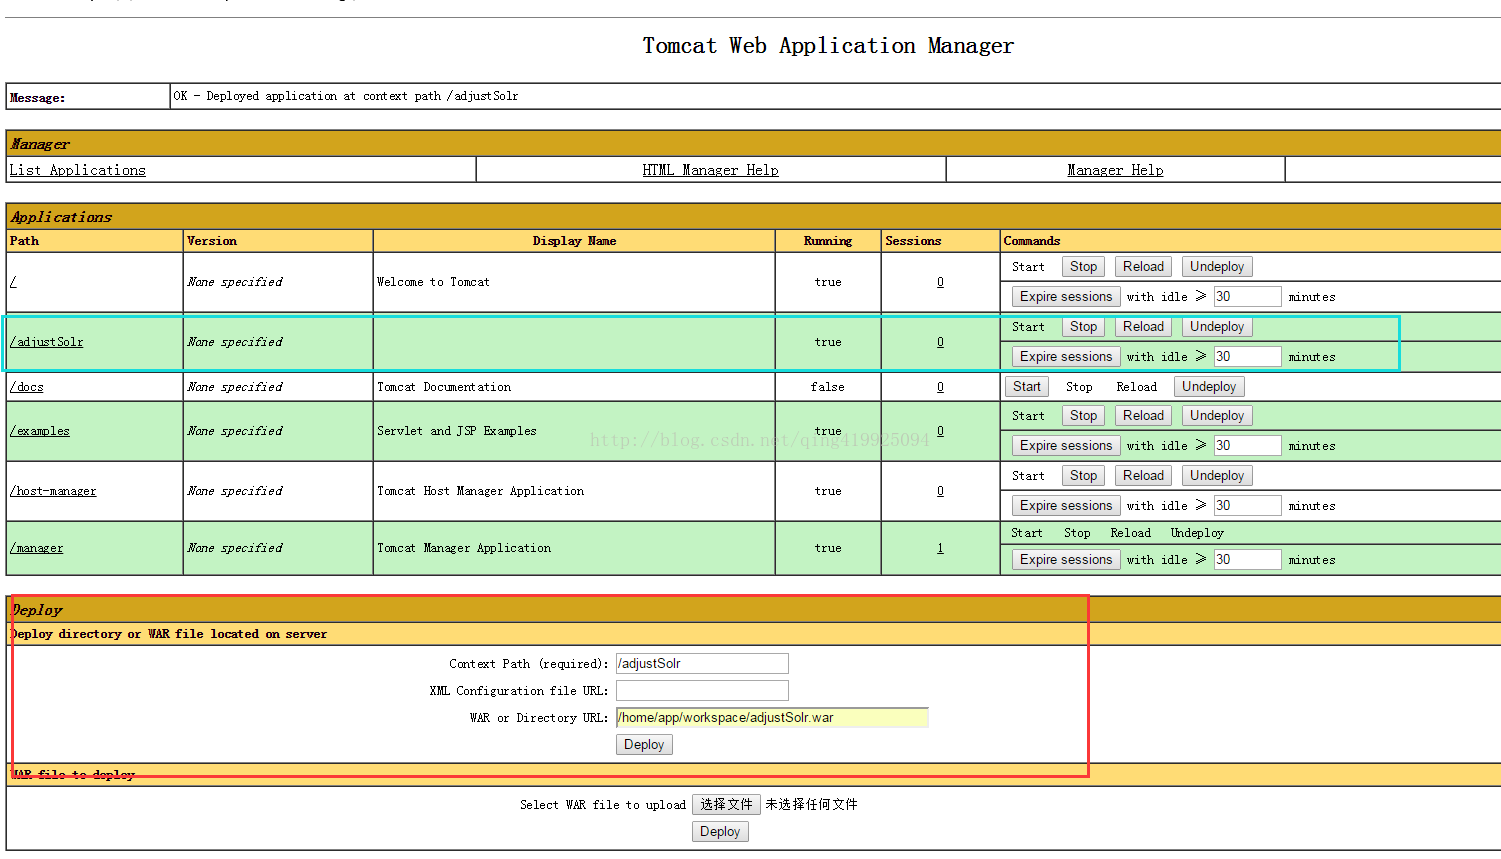Open the /manager application path link

[36, 548]
